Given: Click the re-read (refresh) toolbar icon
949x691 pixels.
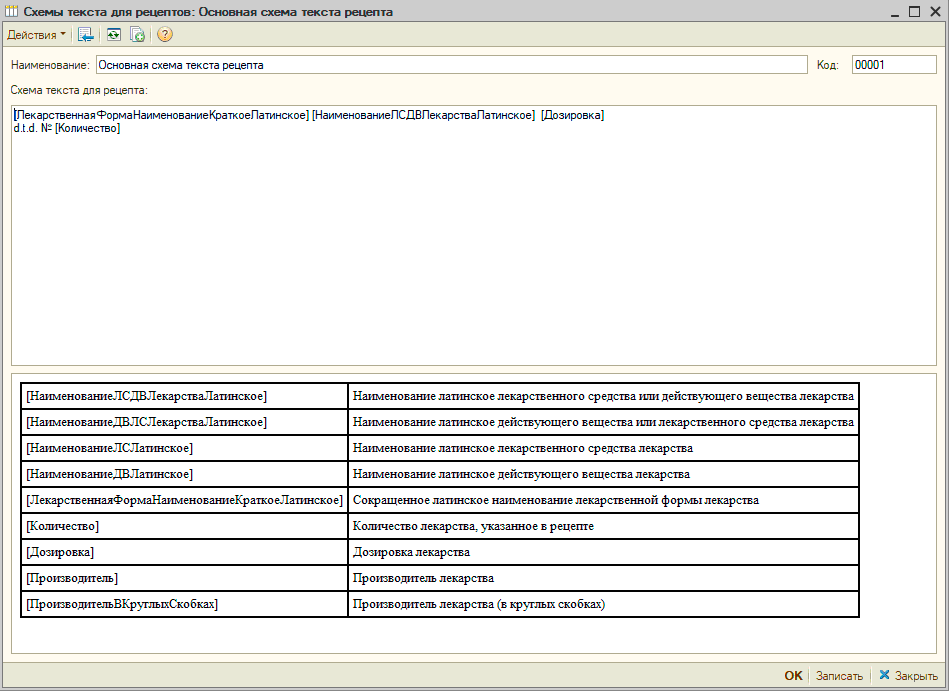Looking at the screenshot, I should 113,35.
